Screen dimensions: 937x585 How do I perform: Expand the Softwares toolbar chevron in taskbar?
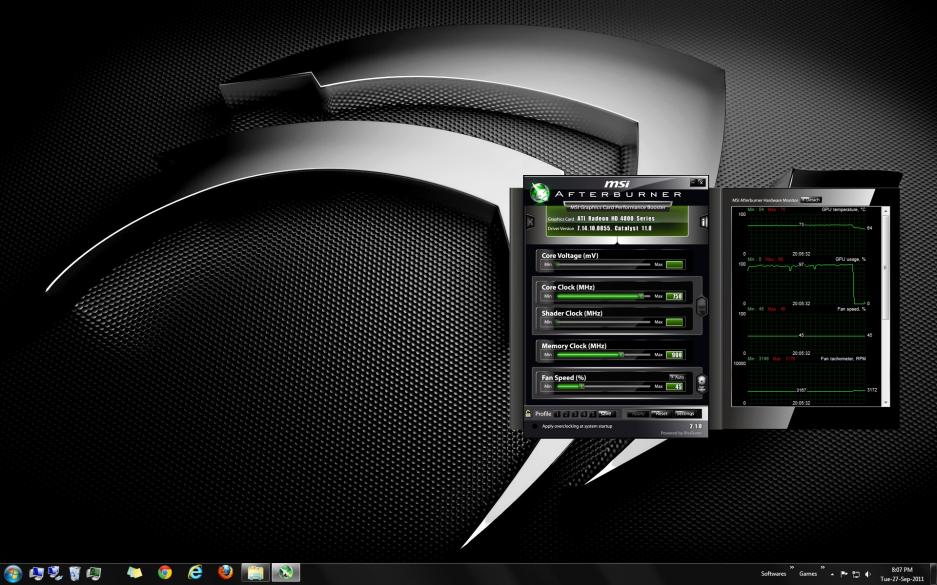792,568
